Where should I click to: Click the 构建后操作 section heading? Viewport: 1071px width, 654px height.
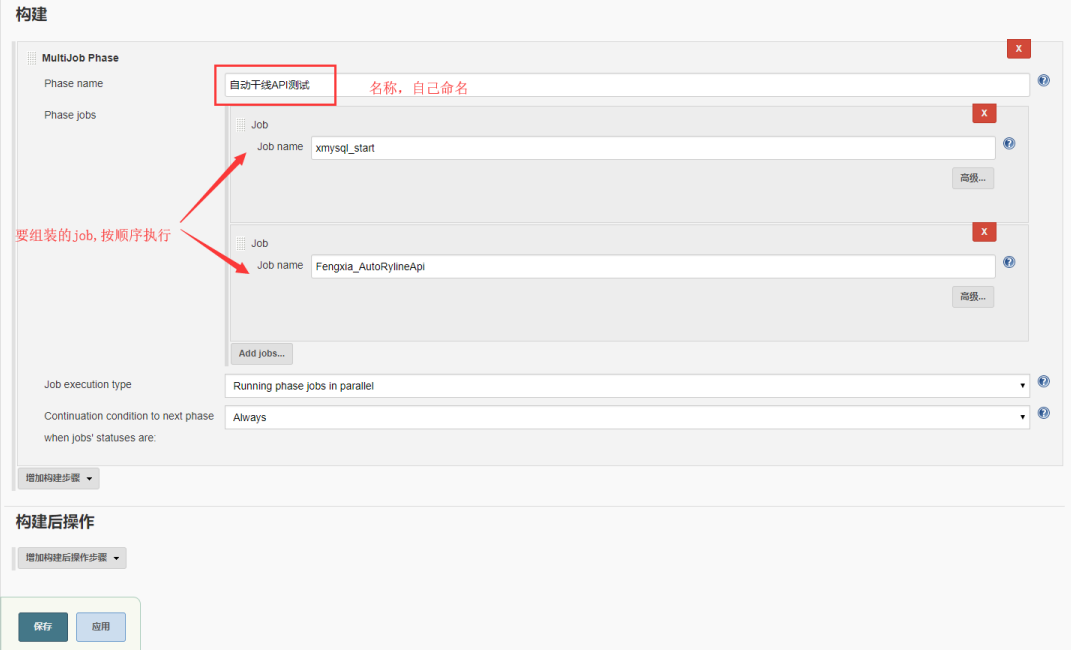click(55, 522)
